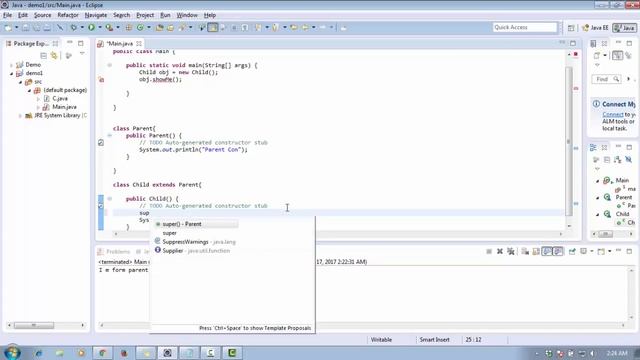Expand the C.java tree node
Viewport: 640px width, 360px height.
[x=38, y=99]
